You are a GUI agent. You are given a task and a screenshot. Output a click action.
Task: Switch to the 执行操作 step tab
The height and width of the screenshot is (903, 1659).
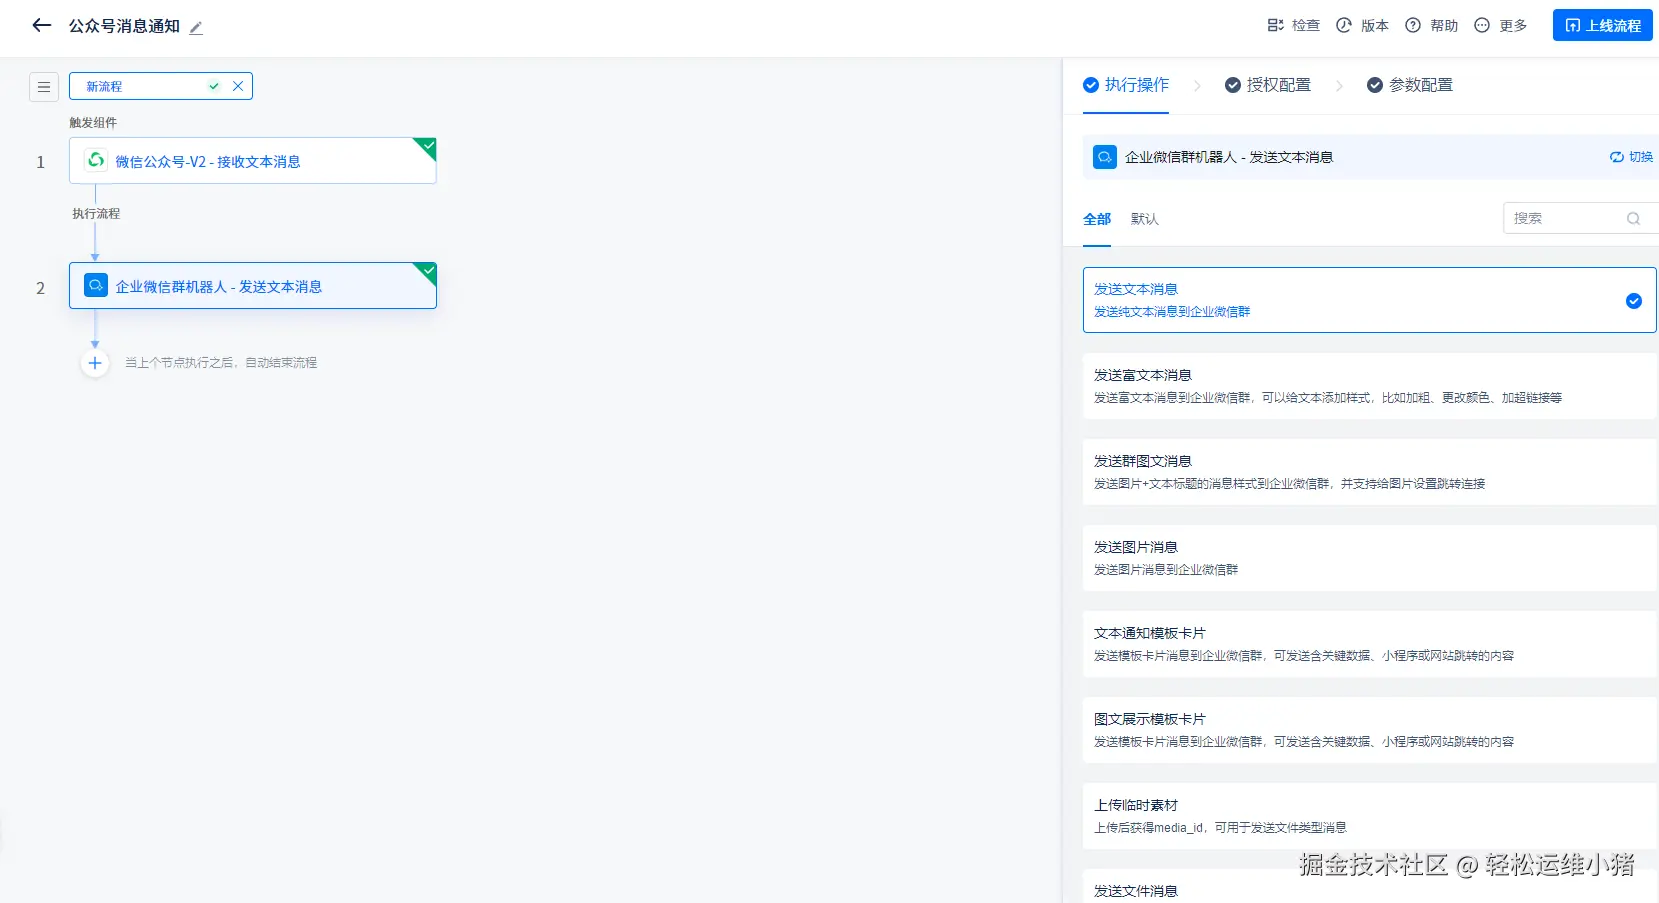click(x=1126, y=85)
